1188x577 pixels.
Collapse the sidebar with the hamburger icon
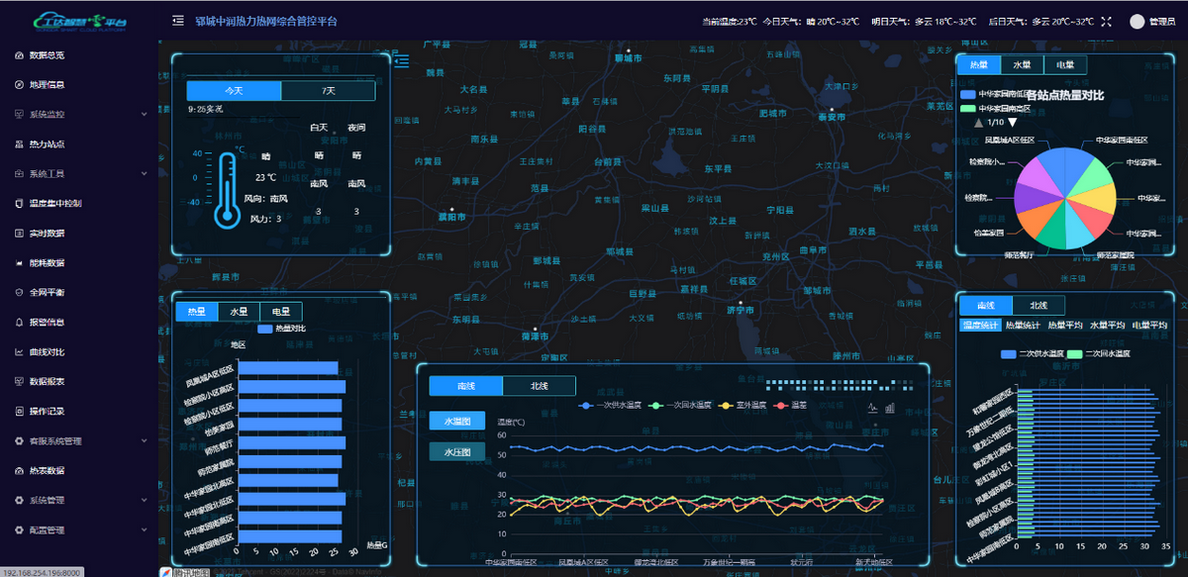(x=178, y=20)
